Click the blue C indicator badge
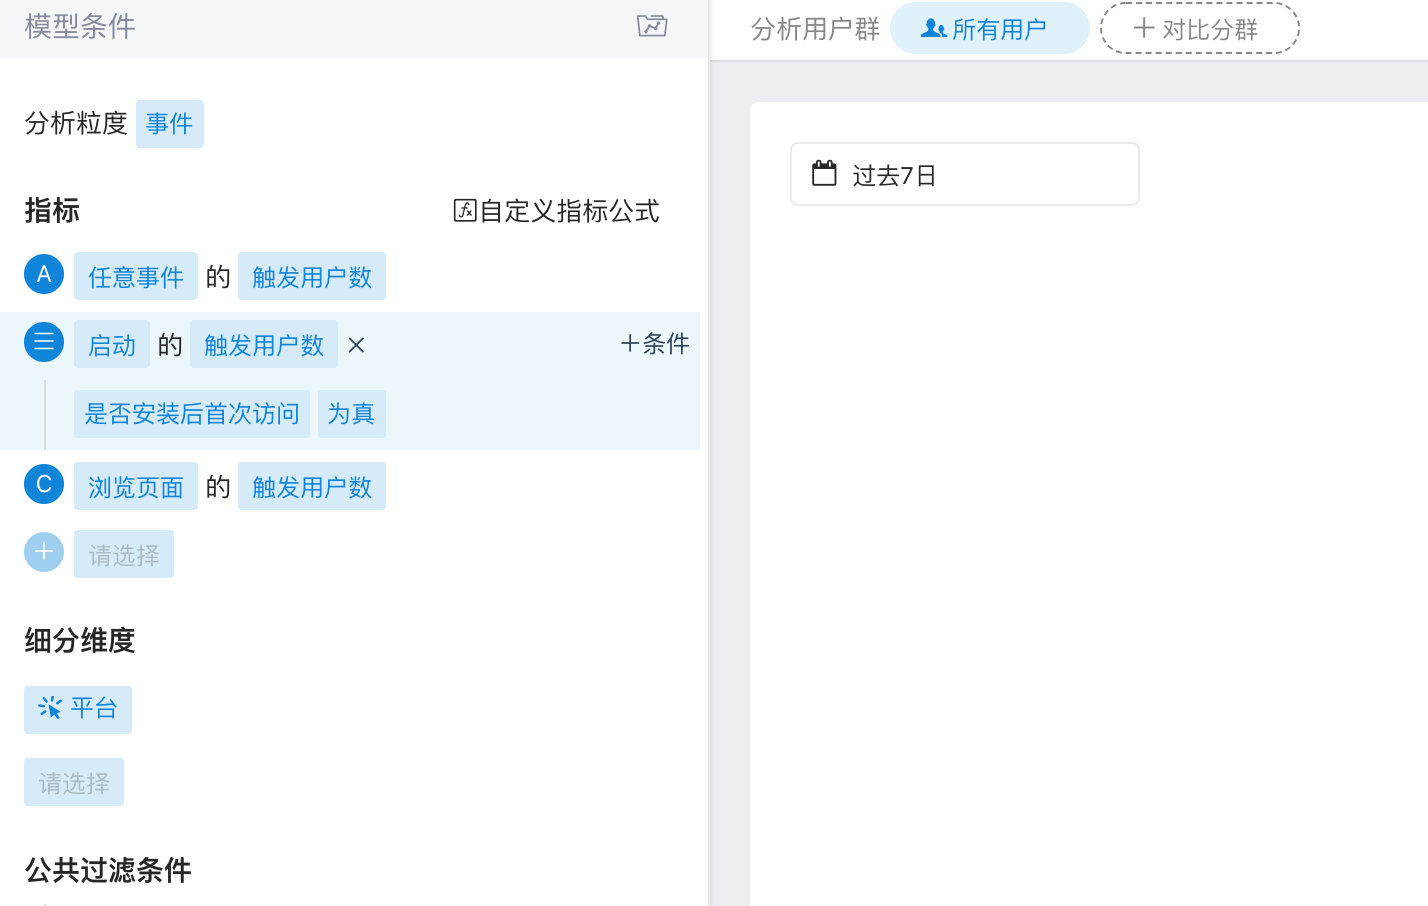This screenshot has width=1428, height=906. (44, 485)
